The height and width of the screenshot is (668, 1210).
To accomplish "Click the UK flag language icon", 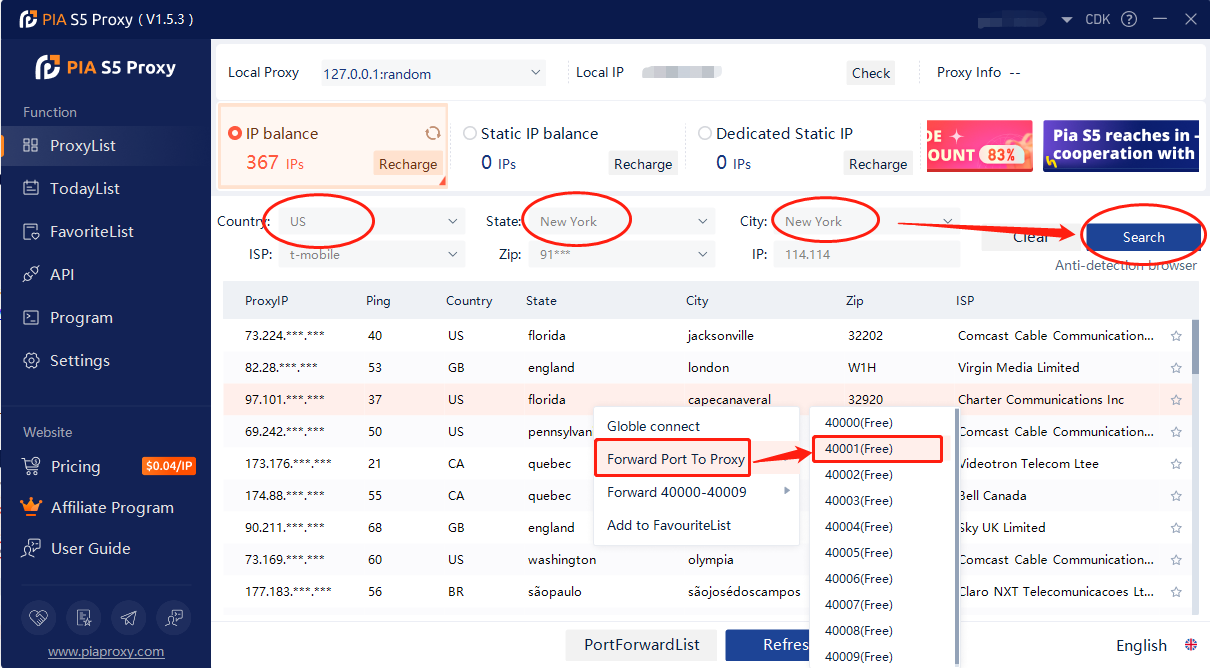I will 1191,645.
